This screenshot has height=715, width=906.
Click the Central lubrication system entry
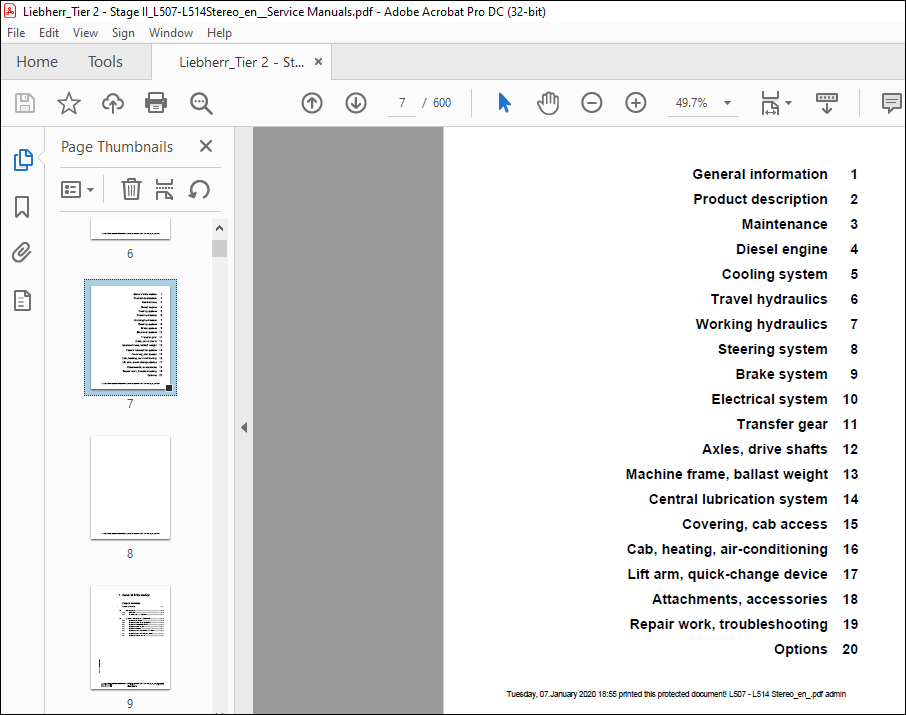point(738,499)
